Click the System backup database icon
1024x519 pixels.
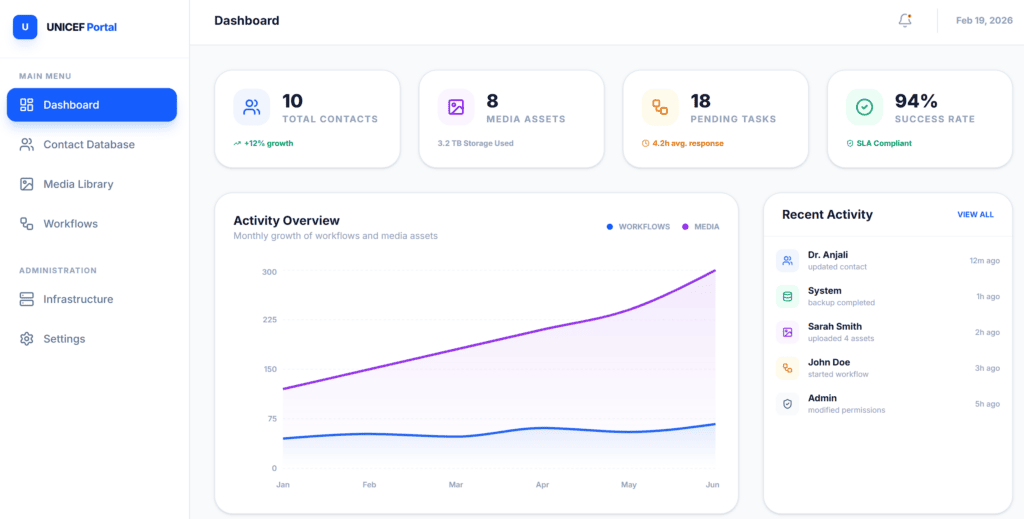point(787,296)
